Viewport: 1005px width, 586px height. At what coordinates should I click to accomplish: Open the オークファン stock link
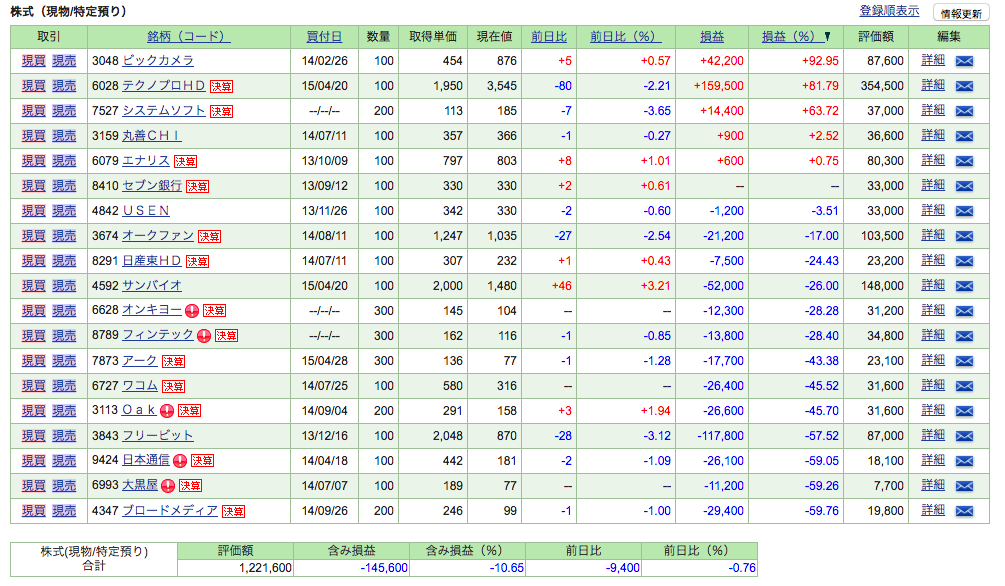pos(158,236)
